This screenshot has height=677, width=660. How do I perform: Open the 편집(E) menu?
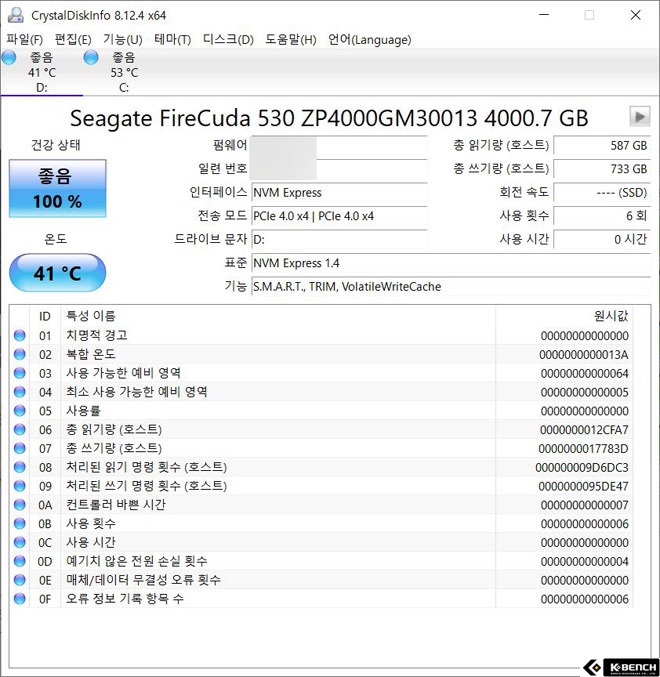73,40
